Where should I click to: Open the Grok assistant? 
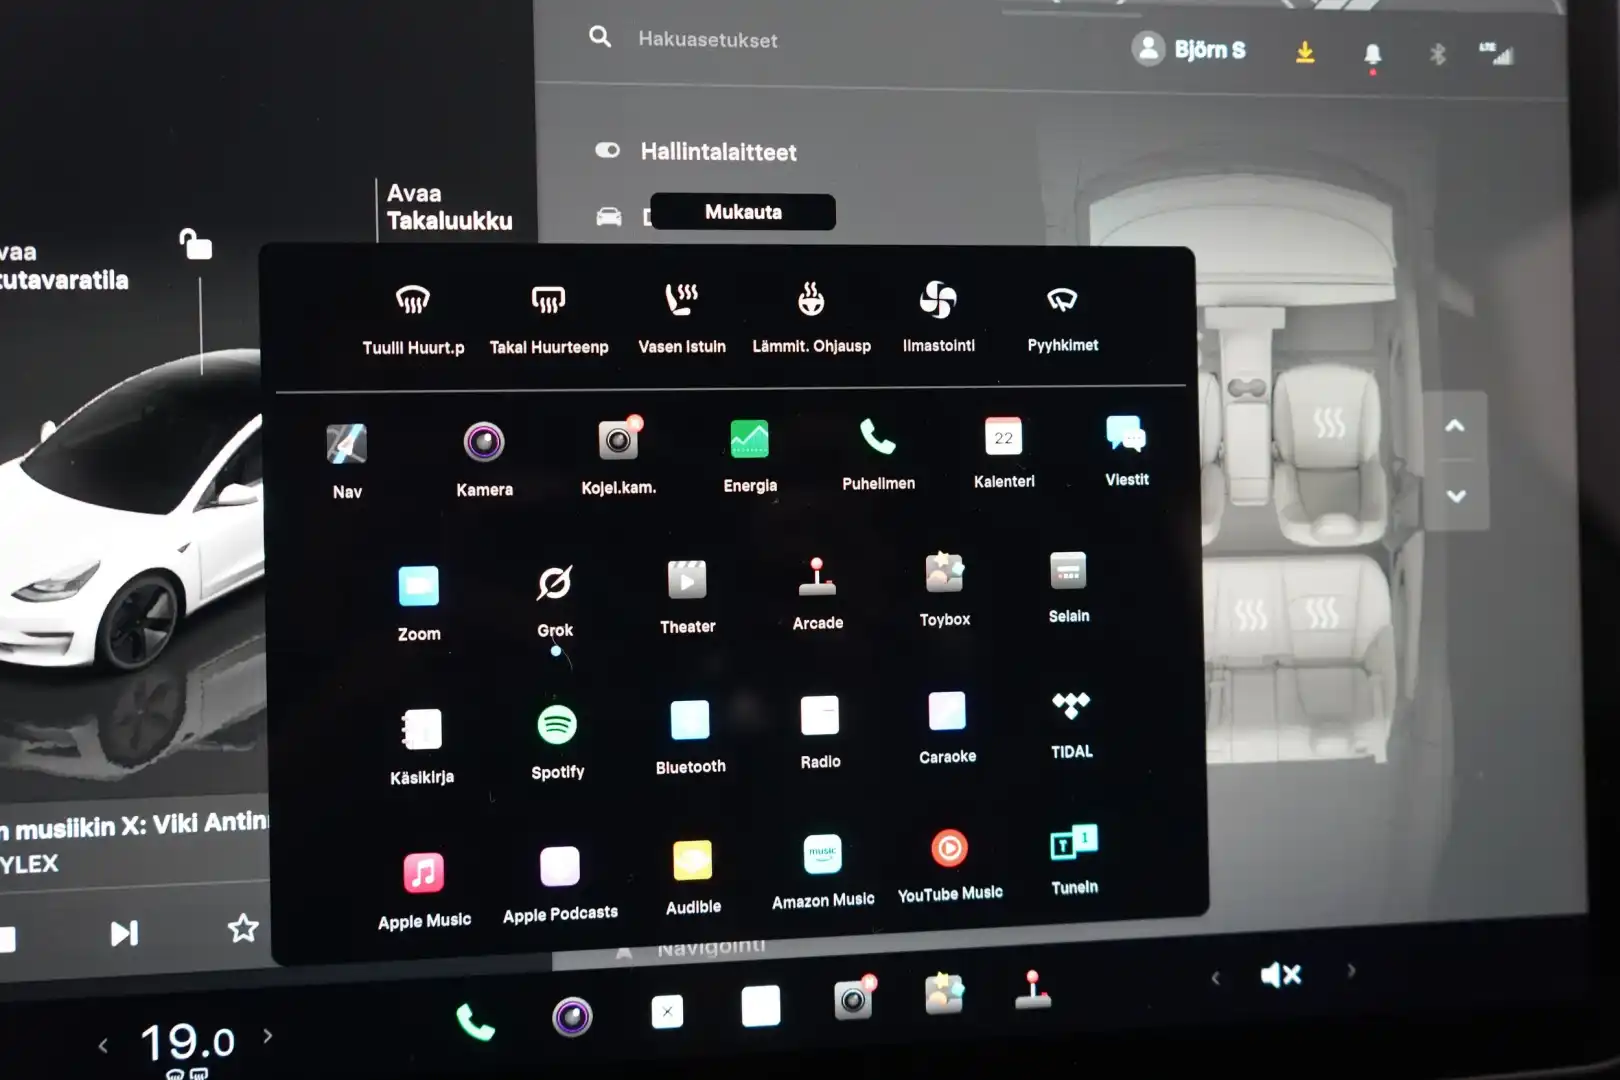pos(555,600)
